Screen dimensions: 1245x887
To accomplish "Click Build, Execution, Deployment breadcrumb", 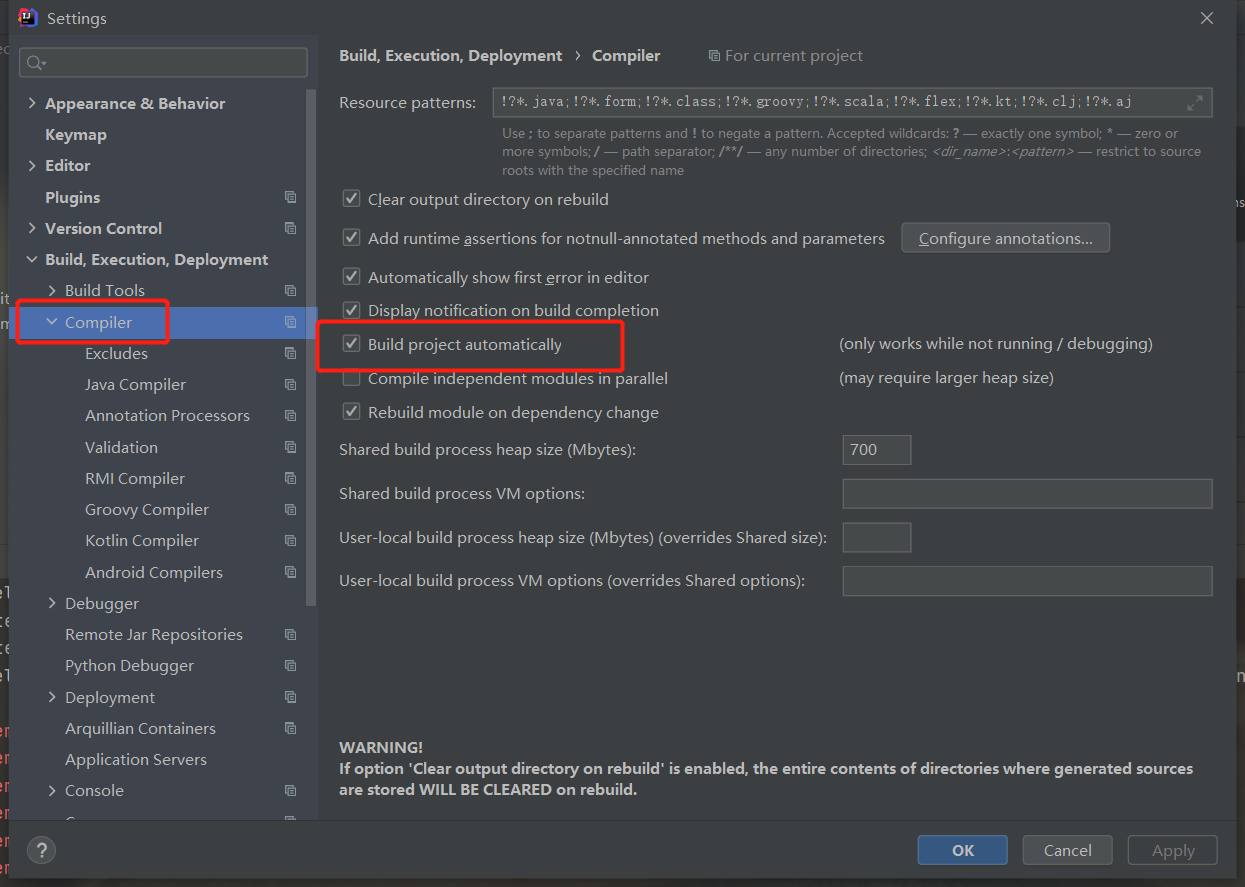I will tap(451, 56).
